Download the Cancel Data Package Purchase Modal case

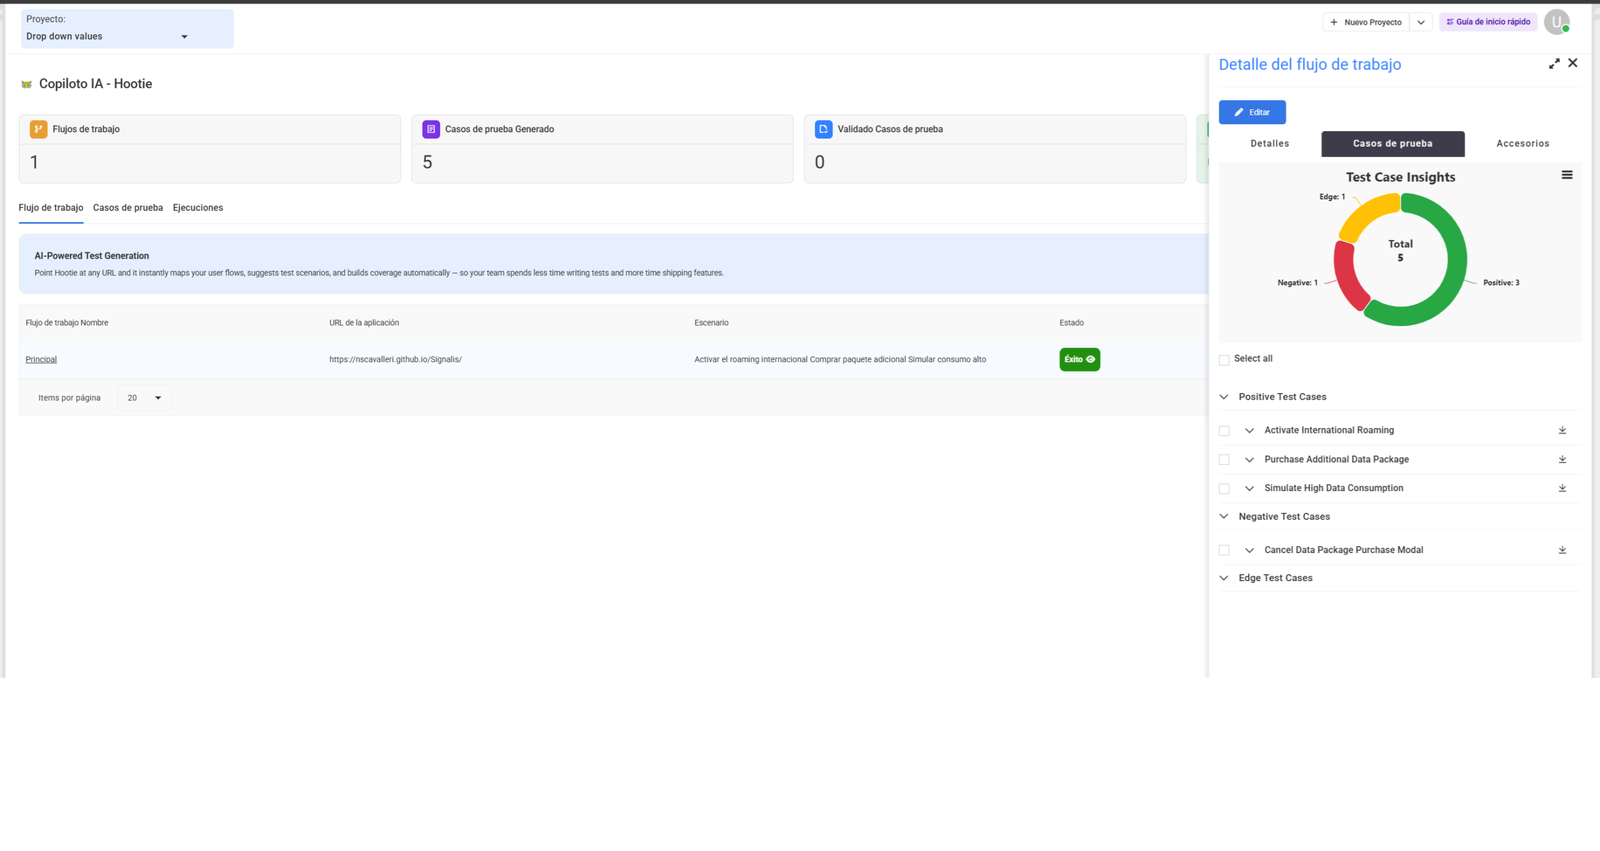coord(1562,550)
